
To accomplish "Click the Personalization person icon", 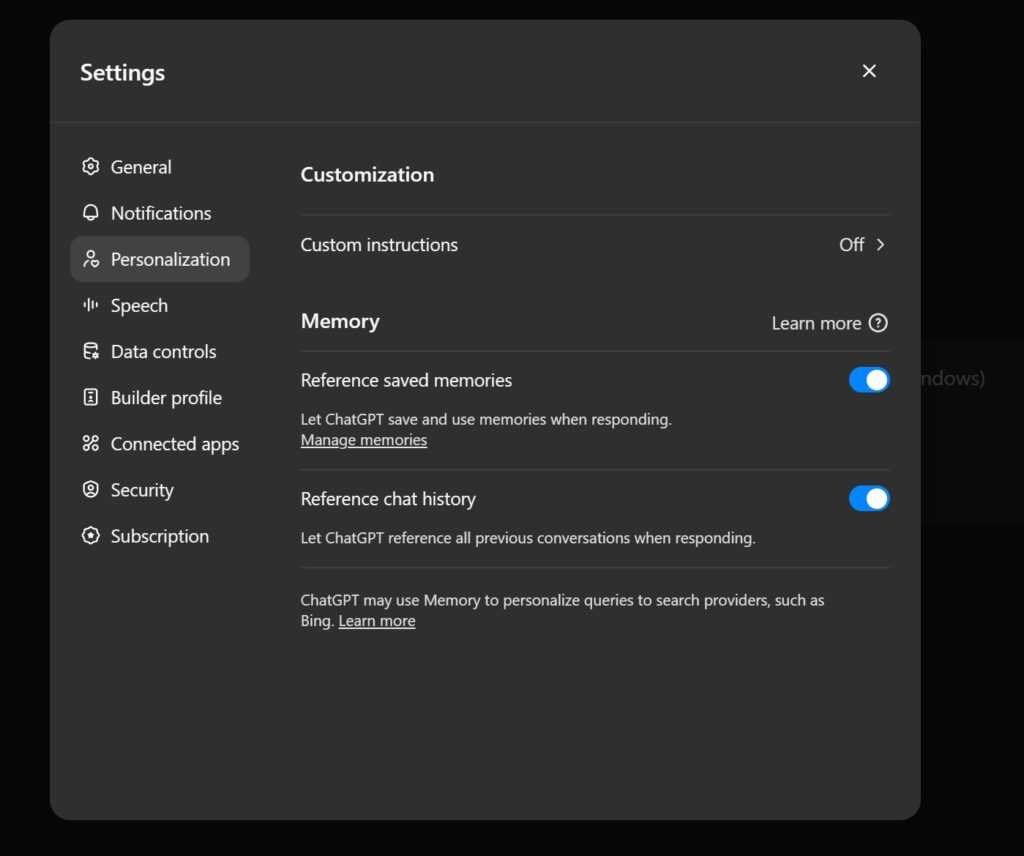I will point(91,259).
